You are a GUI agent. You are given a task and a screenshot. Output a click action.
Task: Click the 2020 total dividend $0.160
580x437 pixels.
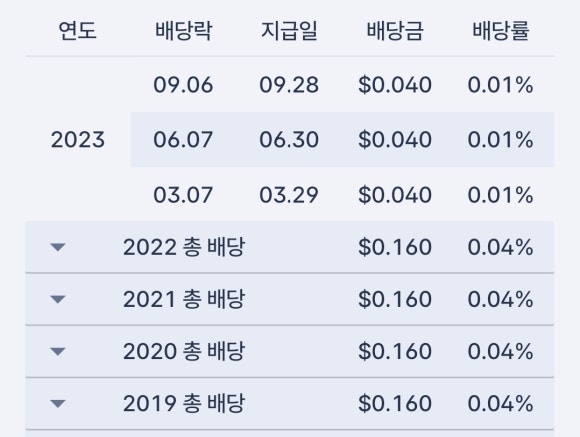coord(395,351)
